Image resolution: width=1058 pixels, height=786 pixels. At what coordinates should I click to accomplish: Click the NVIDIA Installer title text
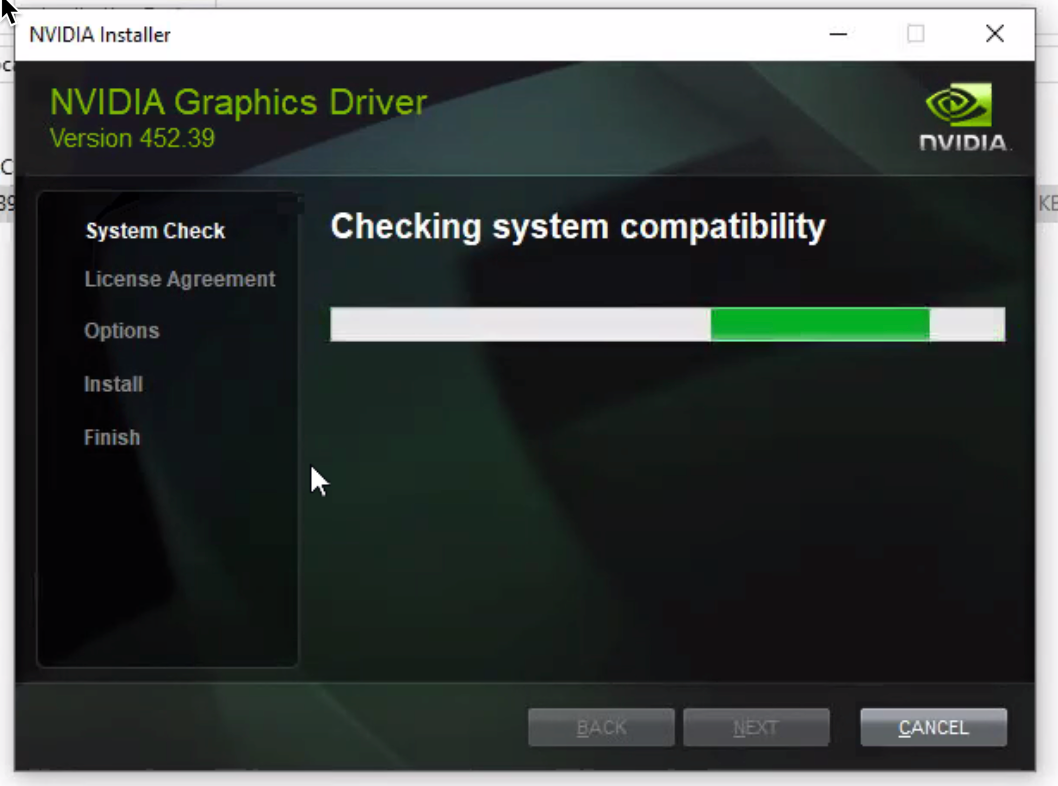pyautogui.click(x=100, y=35)
